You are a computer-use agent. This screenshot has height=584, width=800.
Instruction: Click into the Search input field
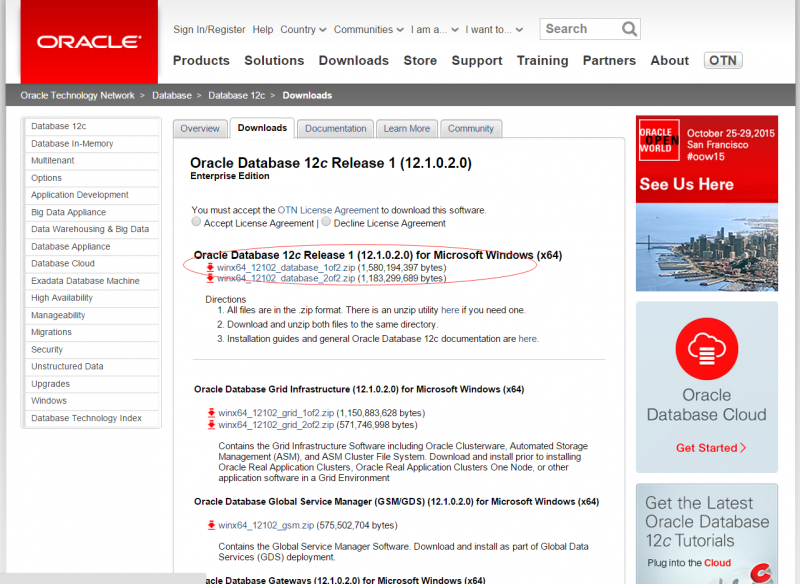pos(581,29)
